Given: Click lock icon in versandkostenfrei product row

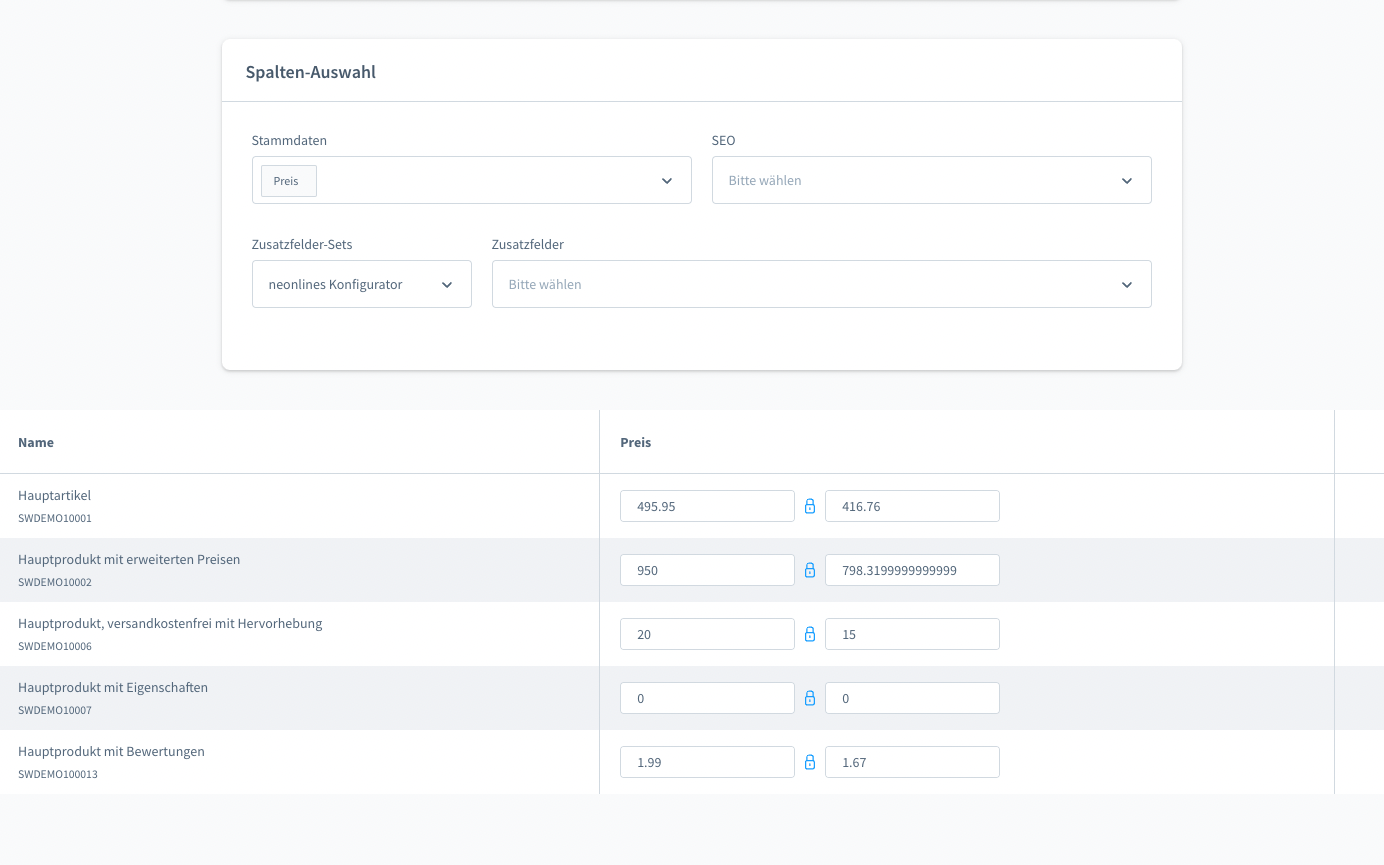Looking at the screenshot, I should click(x=810, y=634).
